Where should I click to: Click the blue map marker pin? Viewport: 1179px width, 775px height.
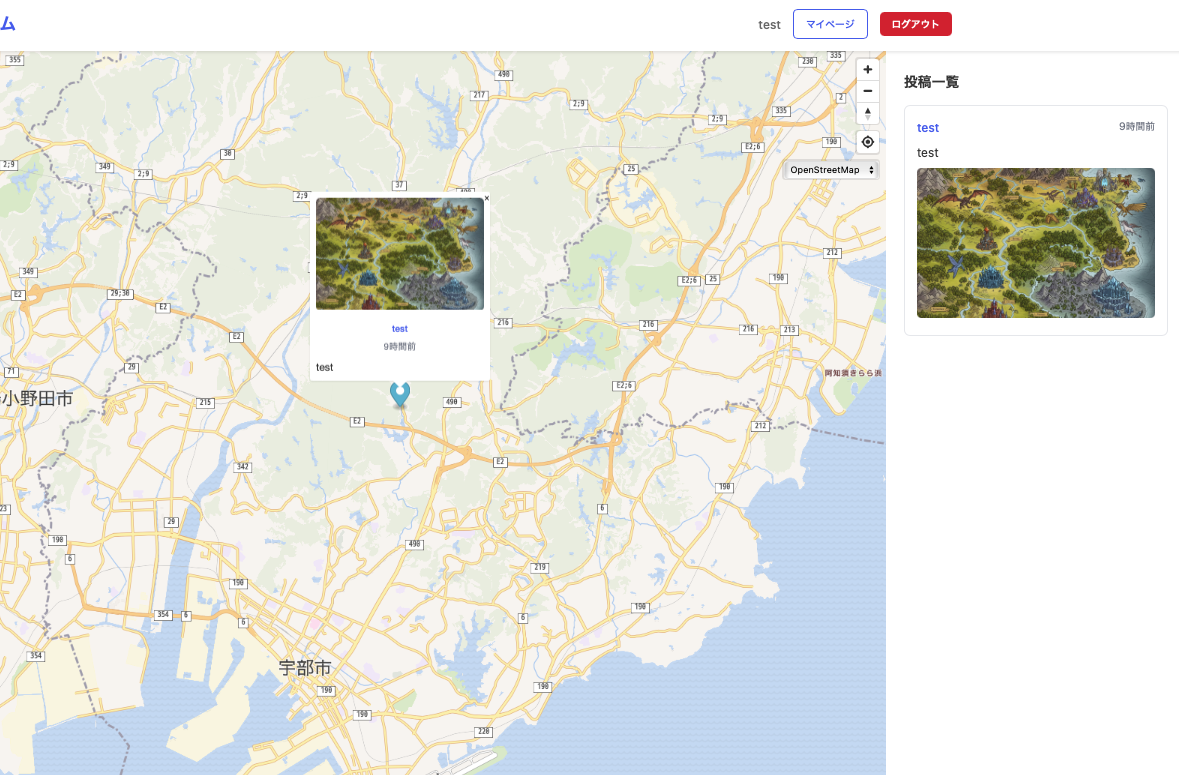(x=400, y=393)
